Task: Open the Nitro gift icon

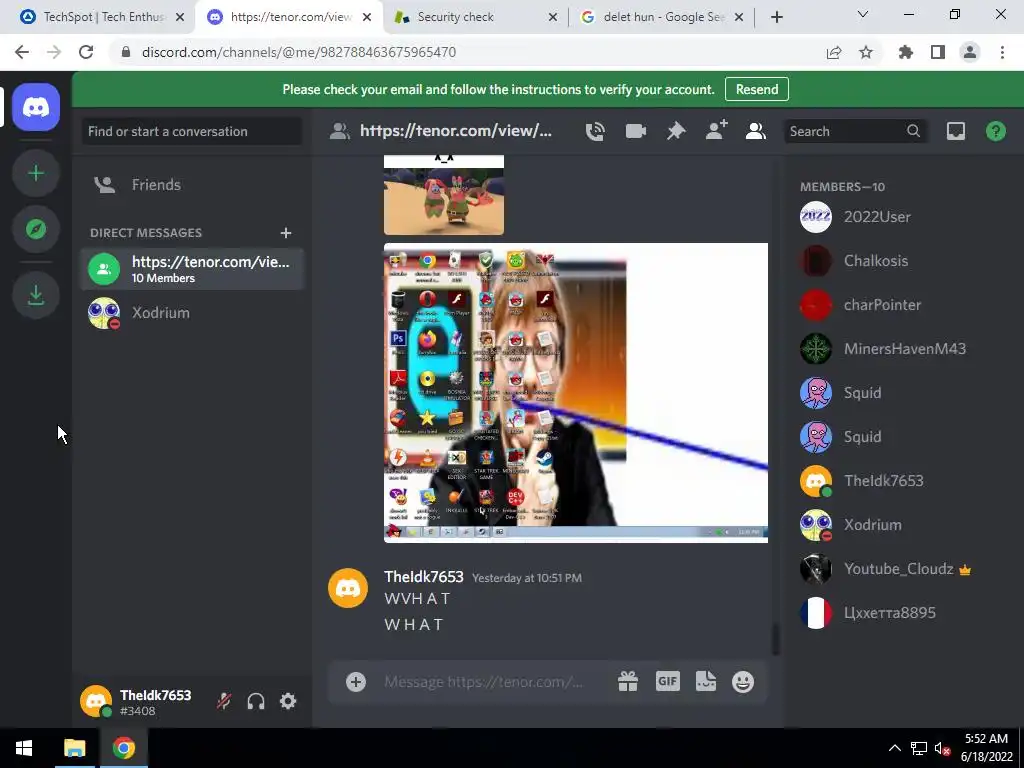Action: [x=628, y=682]
